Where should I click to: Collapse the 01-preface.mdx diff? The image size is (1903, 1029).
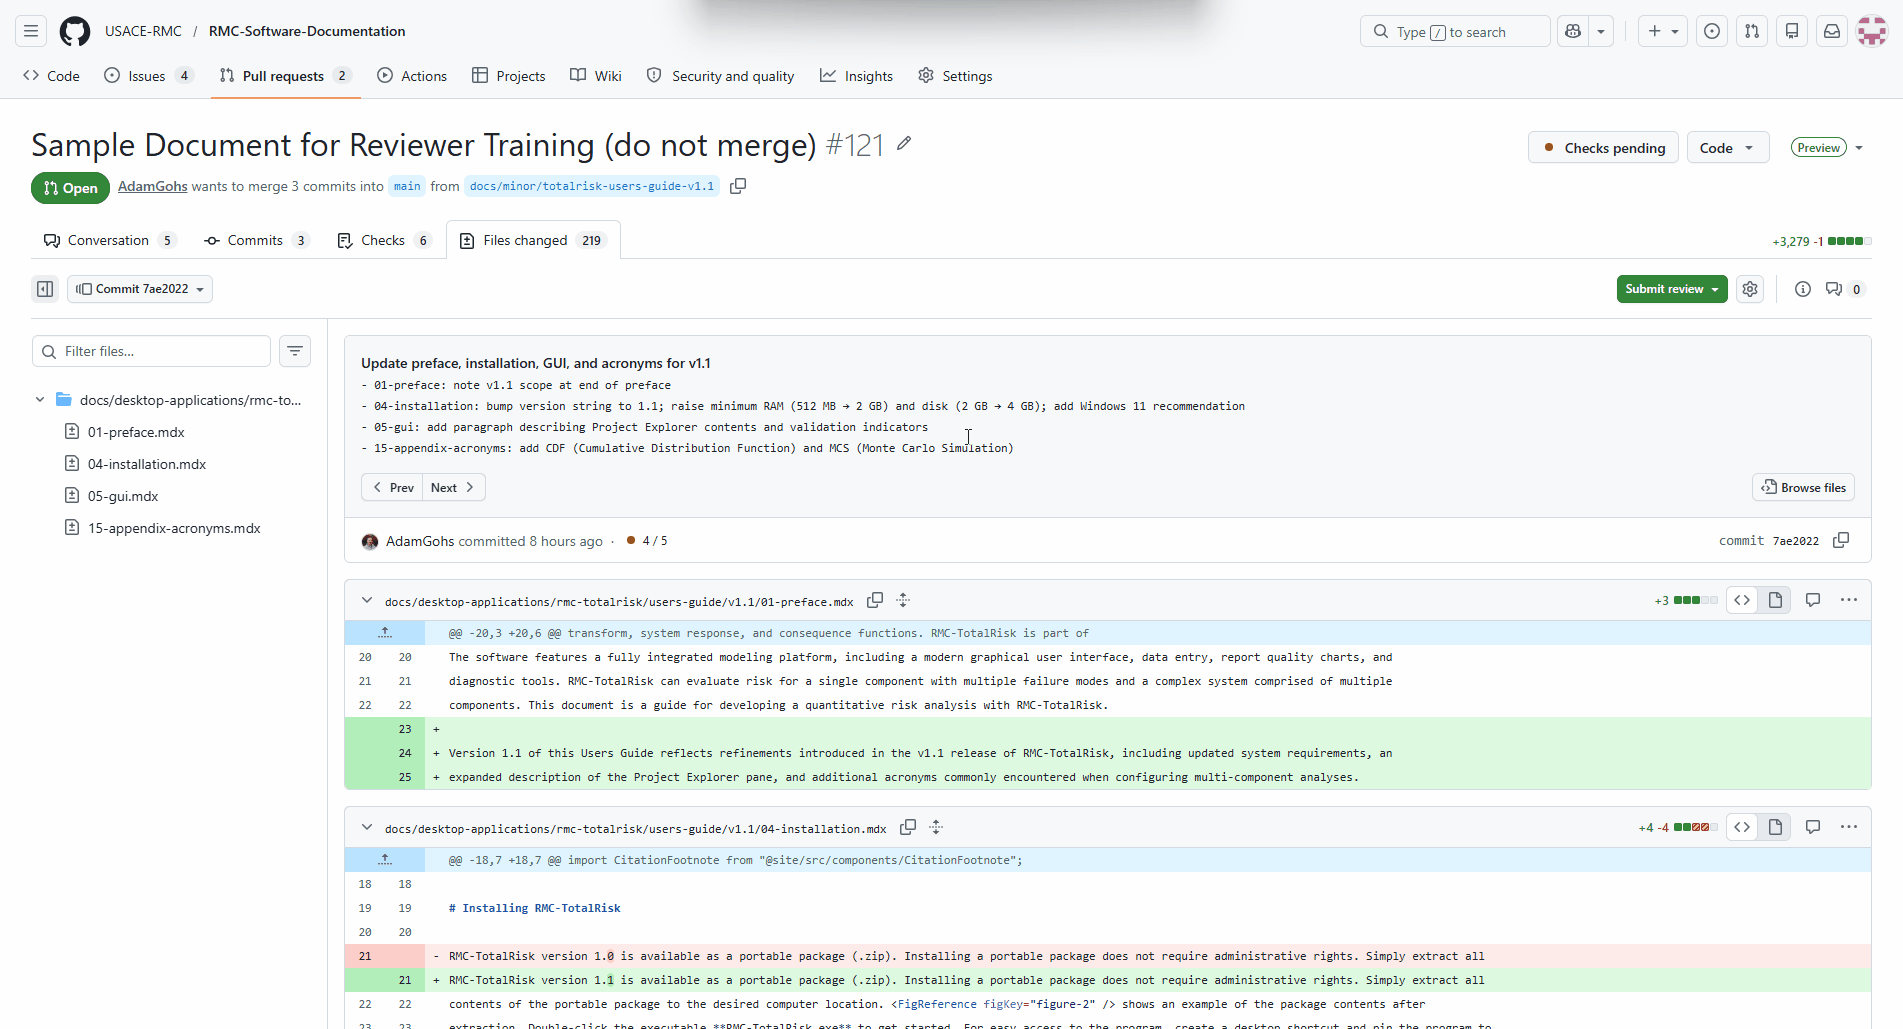(x=367, y=601)
